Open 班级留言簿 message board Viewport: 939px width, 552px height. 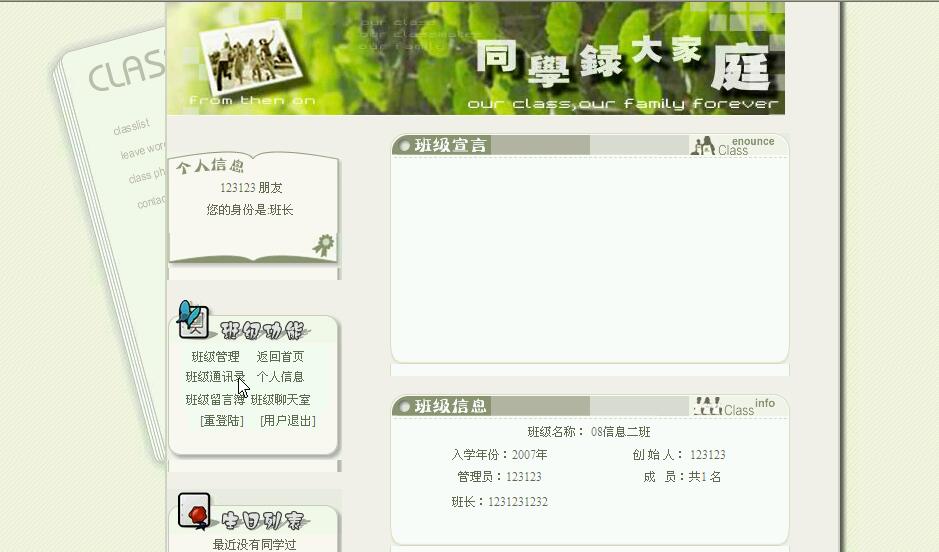click(x=216, y=399)
